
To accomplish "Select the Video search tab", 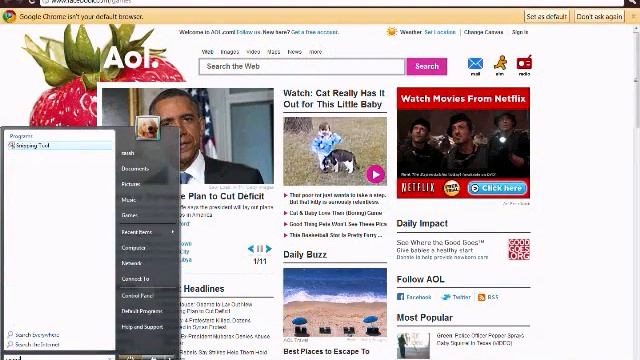I will click(253, 52).
